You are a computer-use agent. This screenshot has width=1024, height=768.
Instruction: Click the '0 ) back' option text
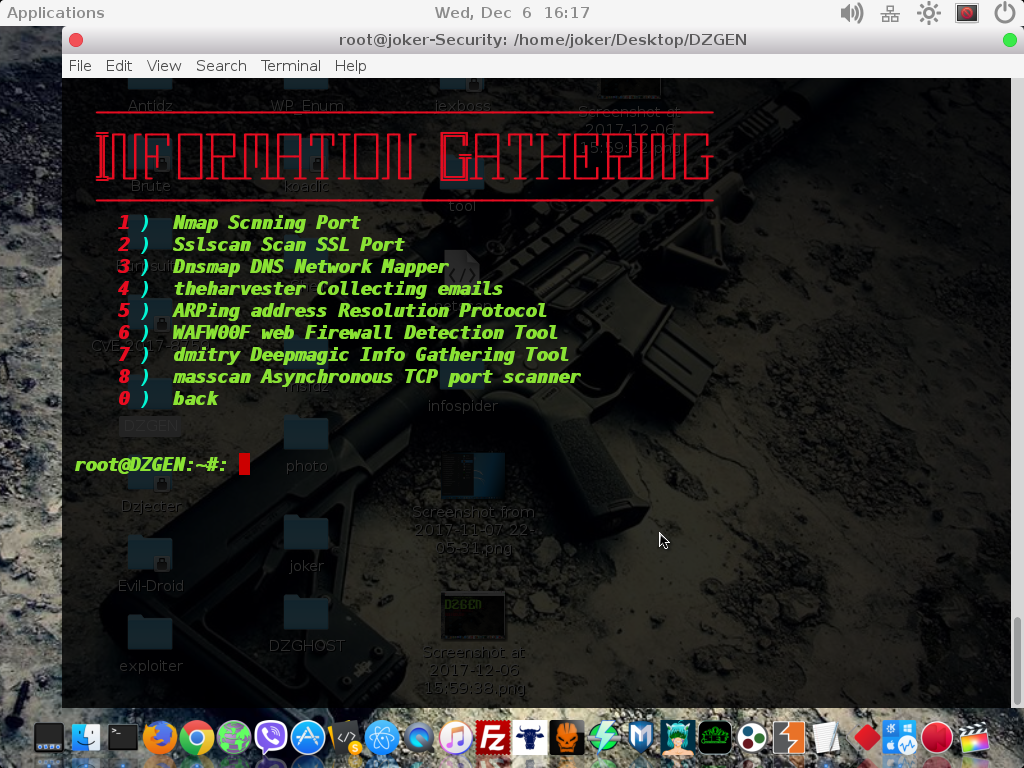pos(168,398)
